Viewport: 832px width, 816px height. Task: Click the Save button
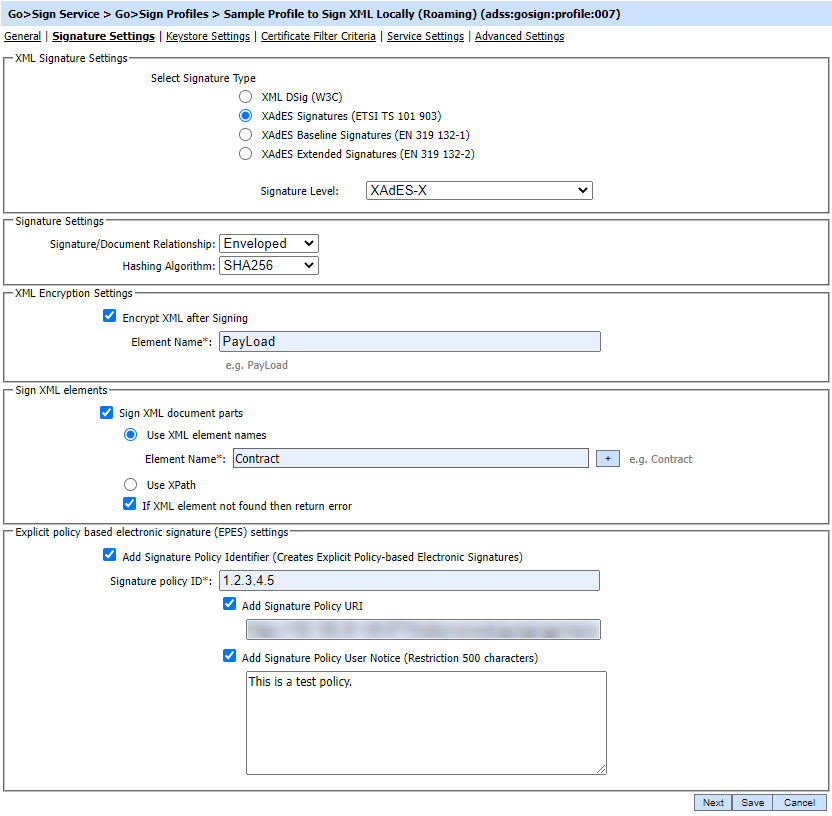tap(752, 802)
